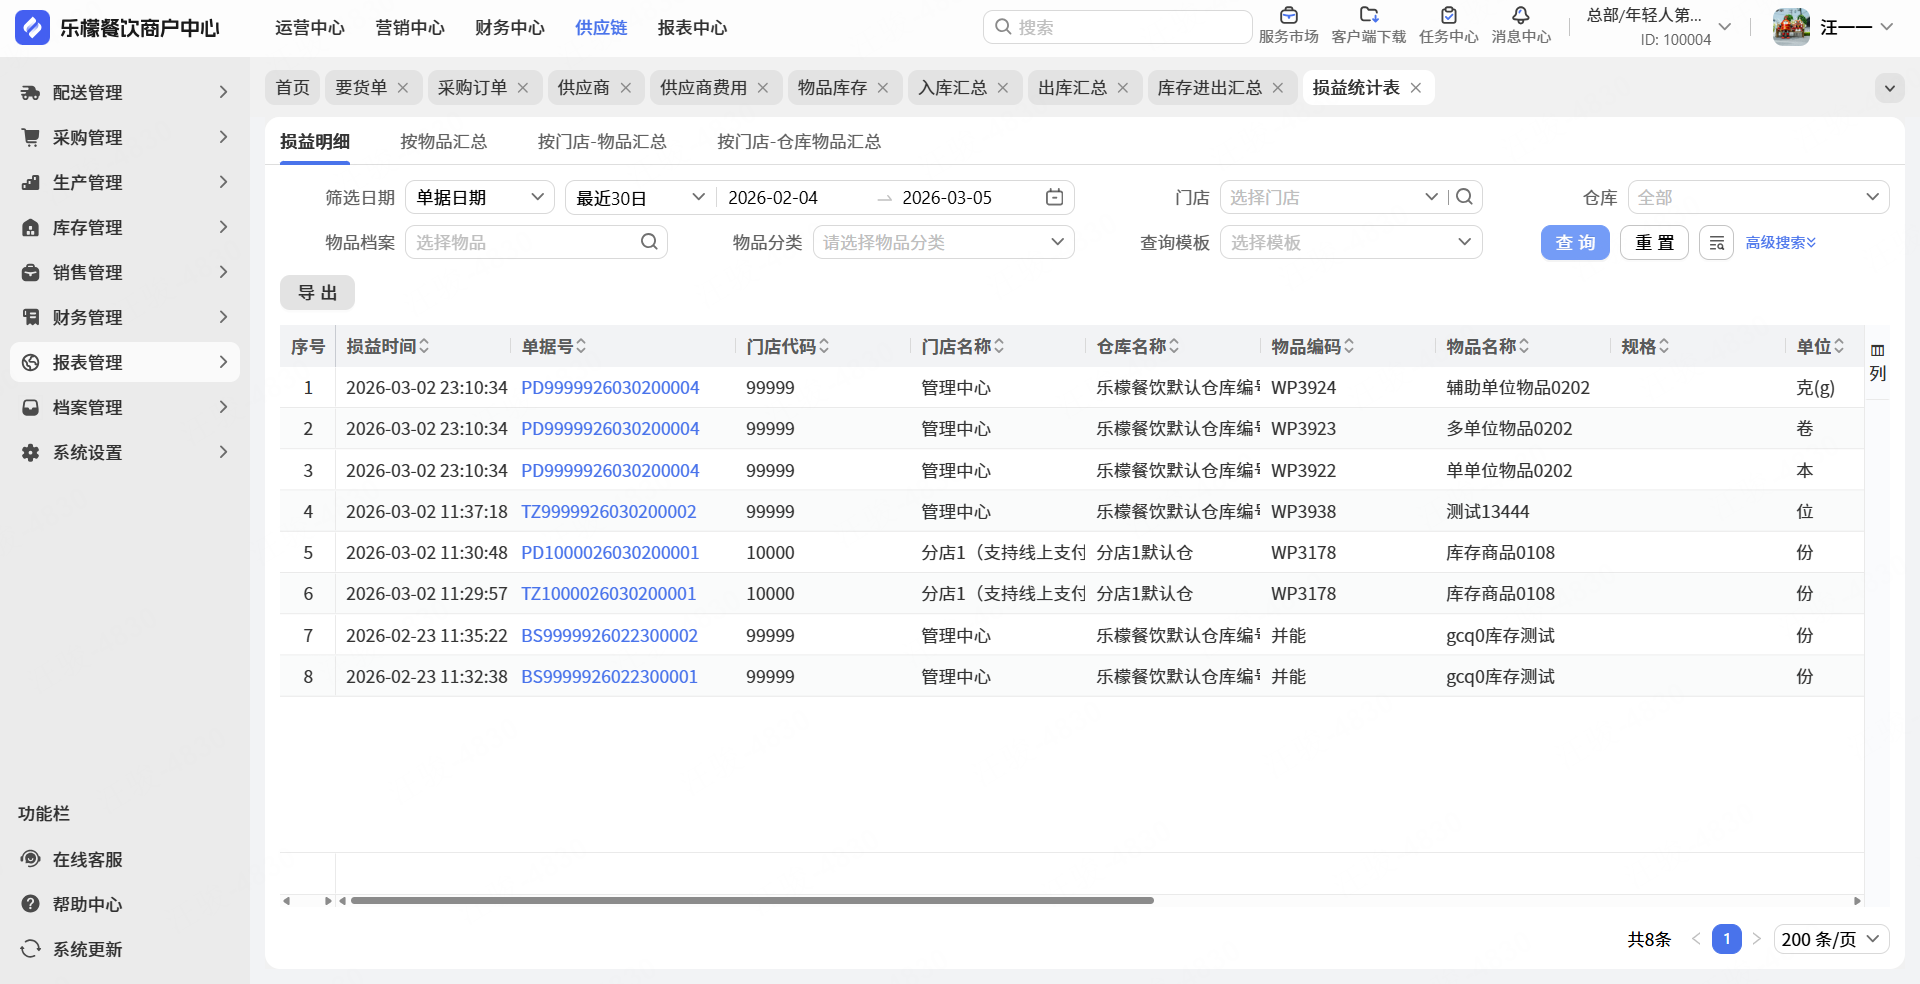Open document link PD1000026030200001
The height and width of the screenshot is (984, 1920).
coord(610,553)
